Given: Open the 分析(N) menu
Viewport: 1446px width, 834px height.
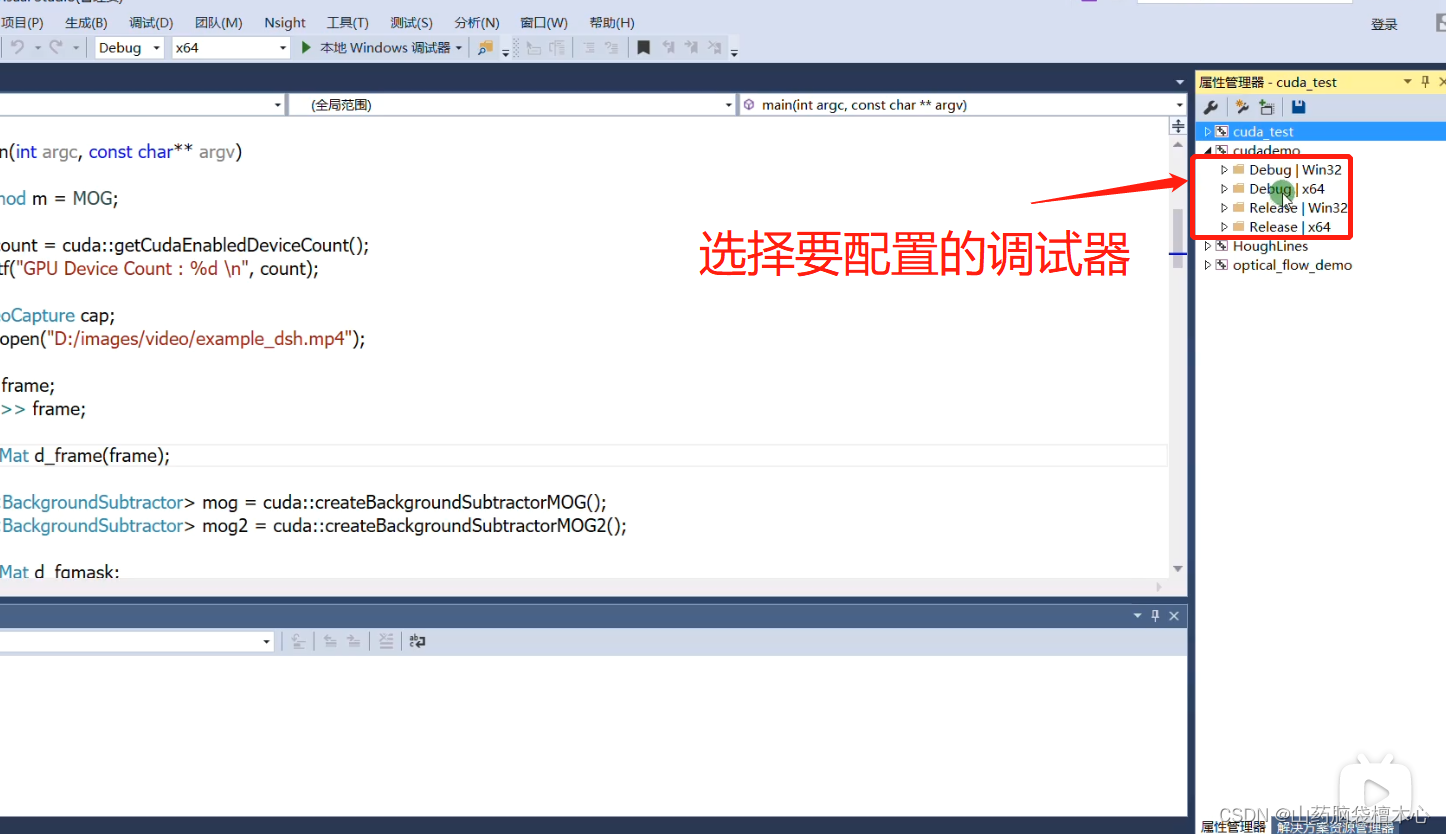Looking at the screenshot, I should (476, 22).
